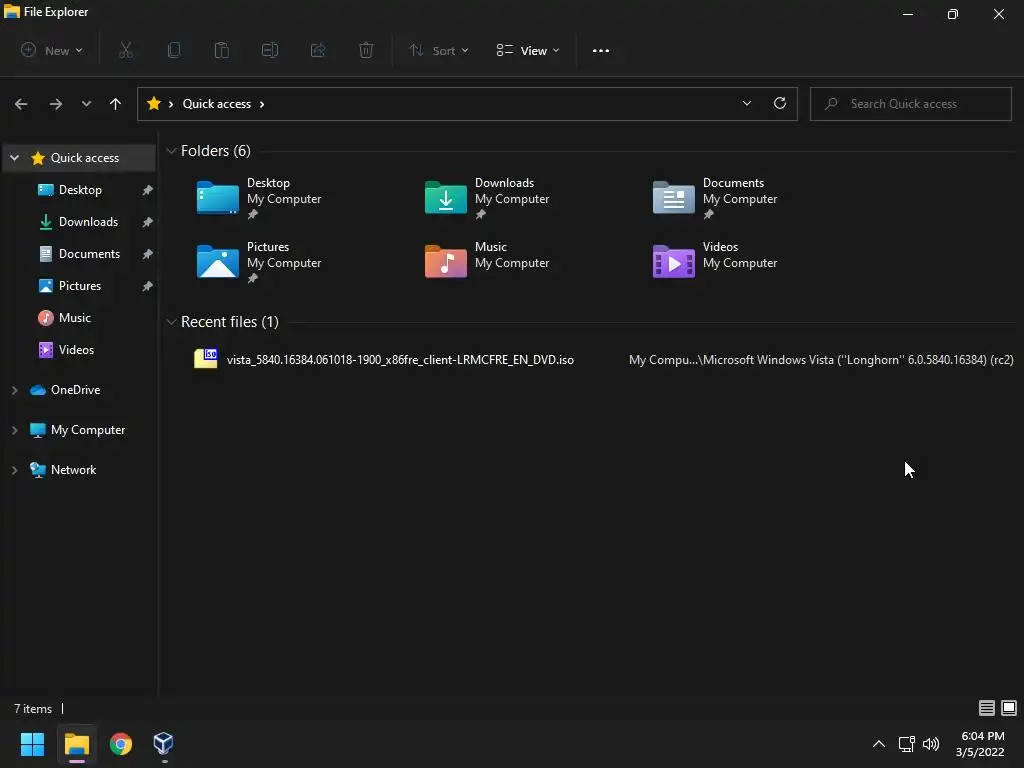Open network status tray icon
Viewport: 1024px width, 768px height.
[906, 744]
